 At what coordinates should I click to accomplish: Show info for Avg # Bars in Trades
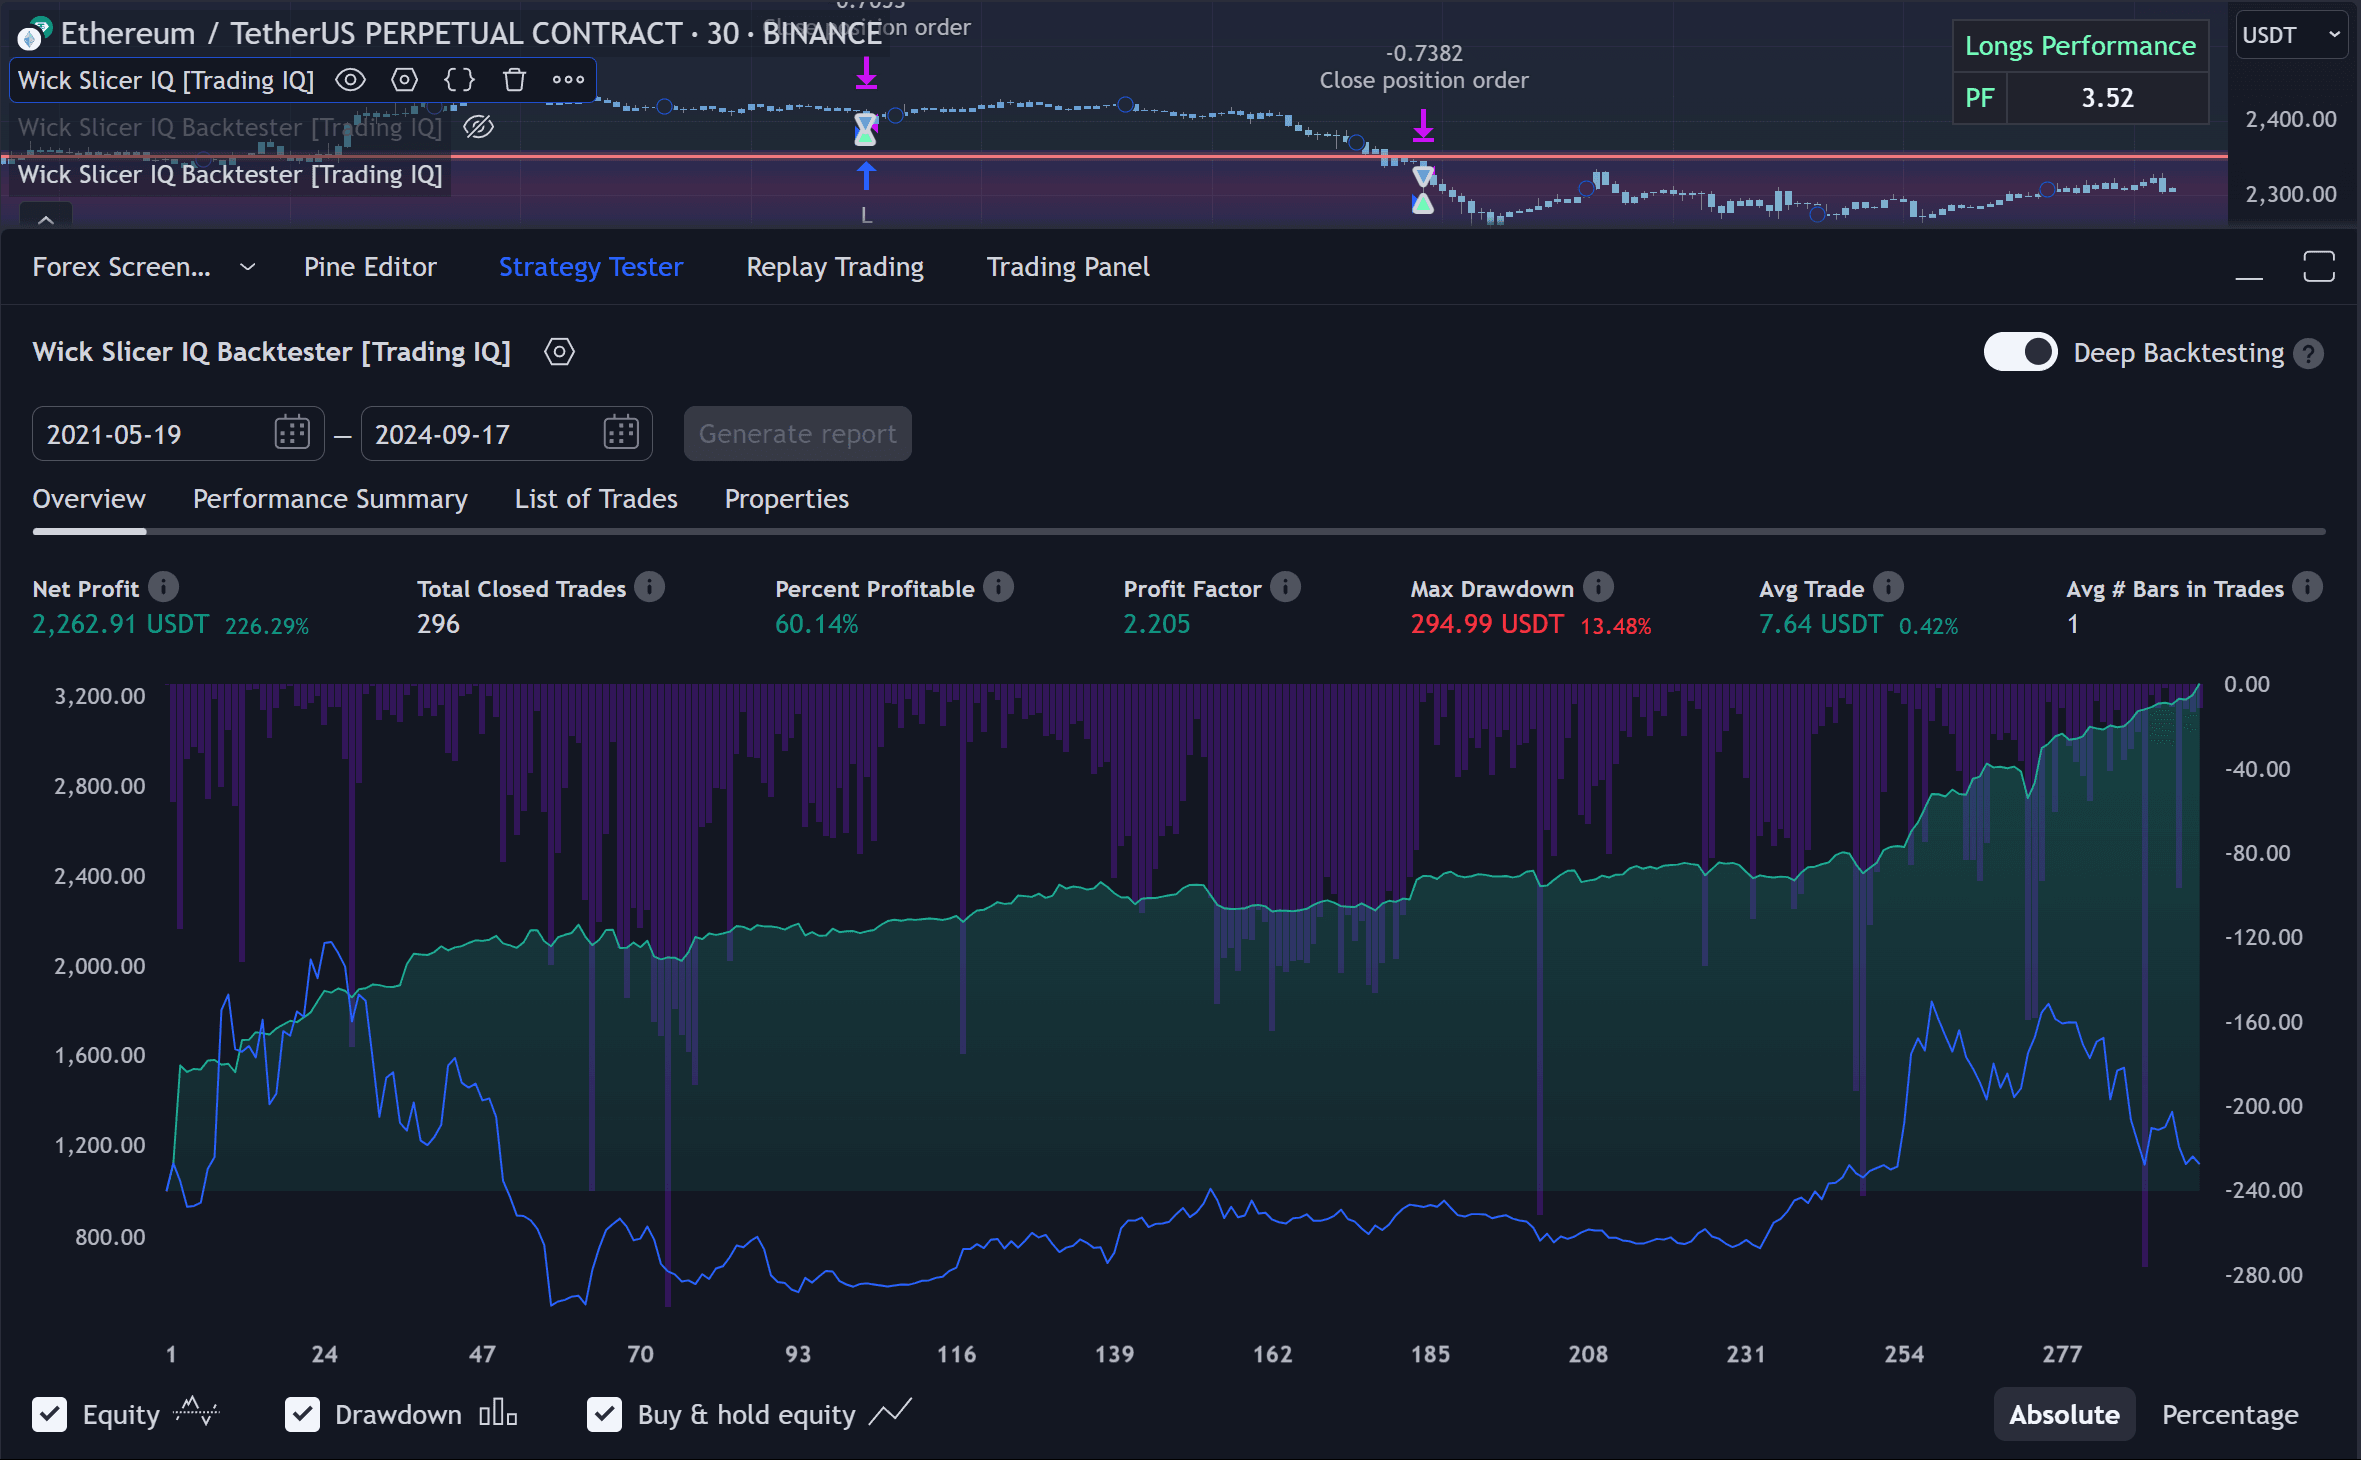click(x=2308, y=587)
